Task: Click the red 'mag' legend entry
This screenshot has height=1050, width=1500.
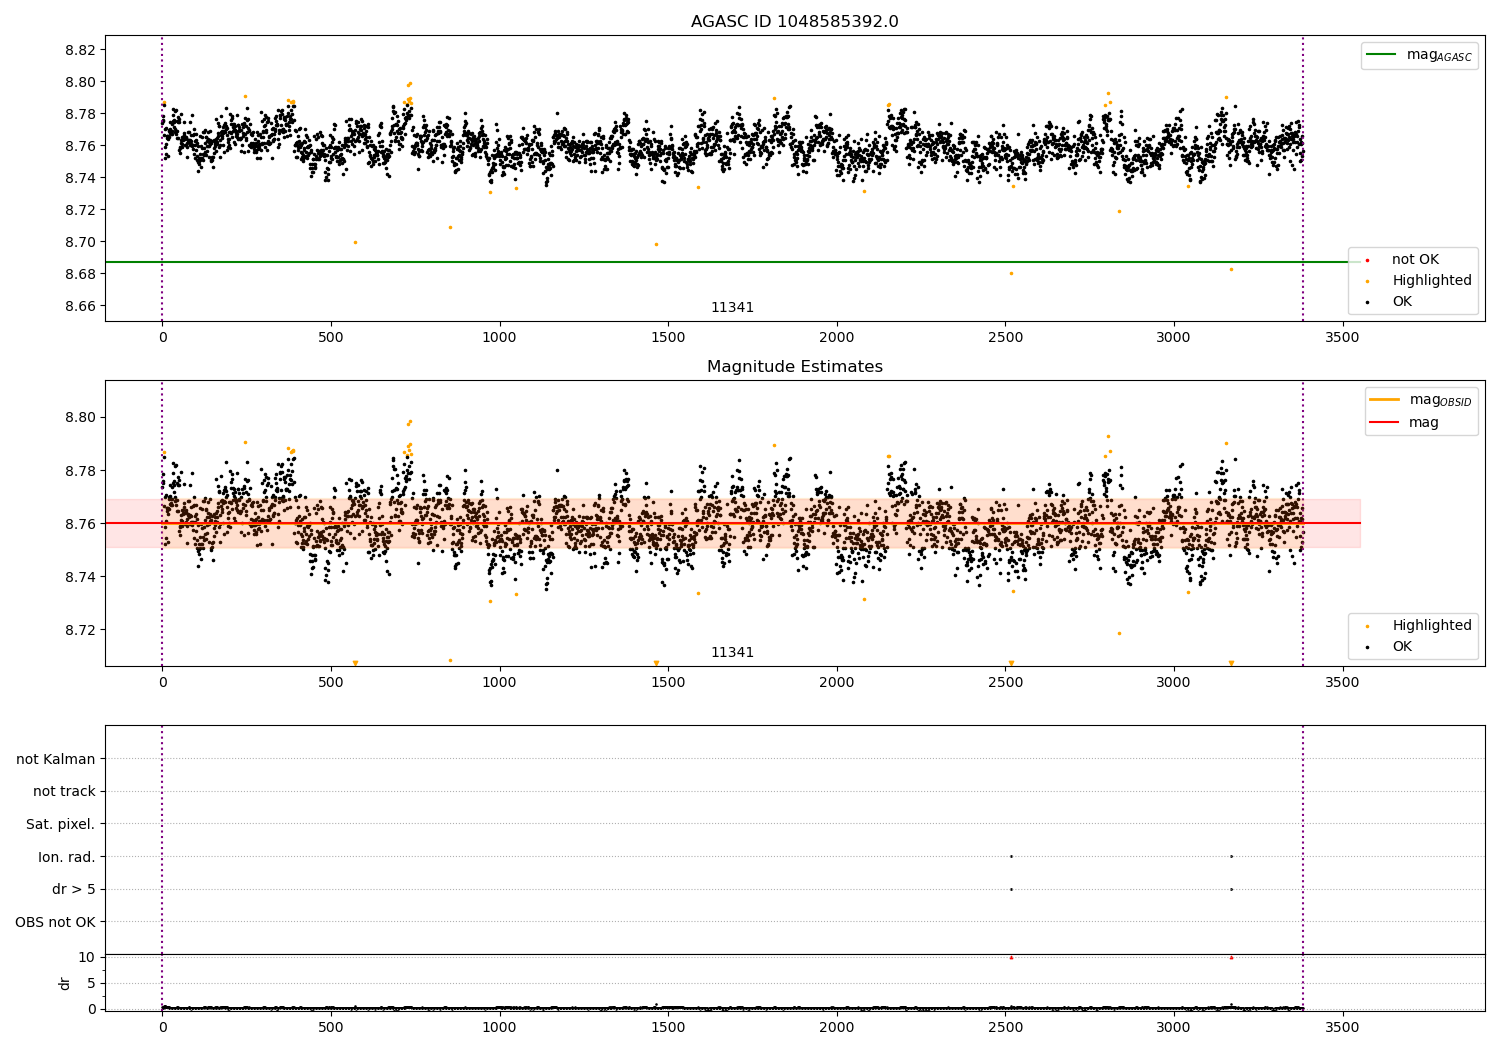Action: [x=1405, y=422]
